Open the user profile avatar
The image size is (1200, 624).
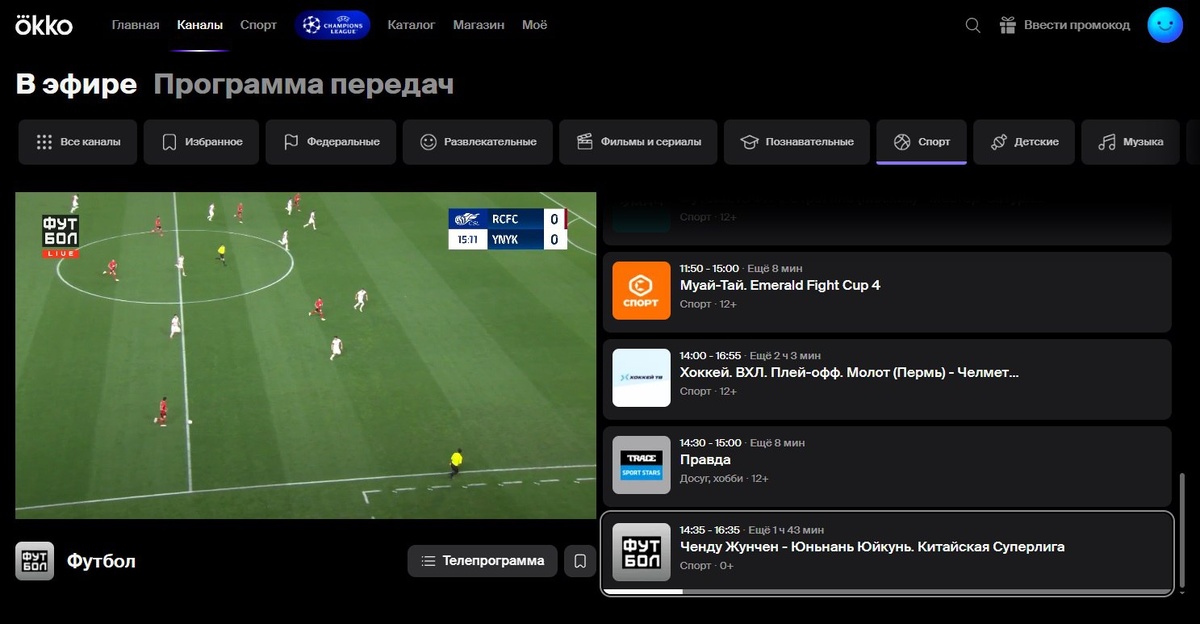pyautogui.click(x=1165, y=25)
